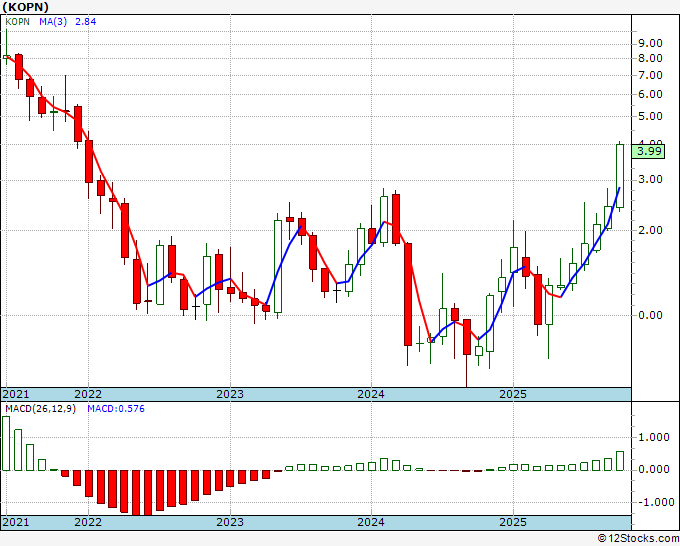Click the 2023 label on MACD timeline
The height and width of the screenshot is (546, 680).
230,522
